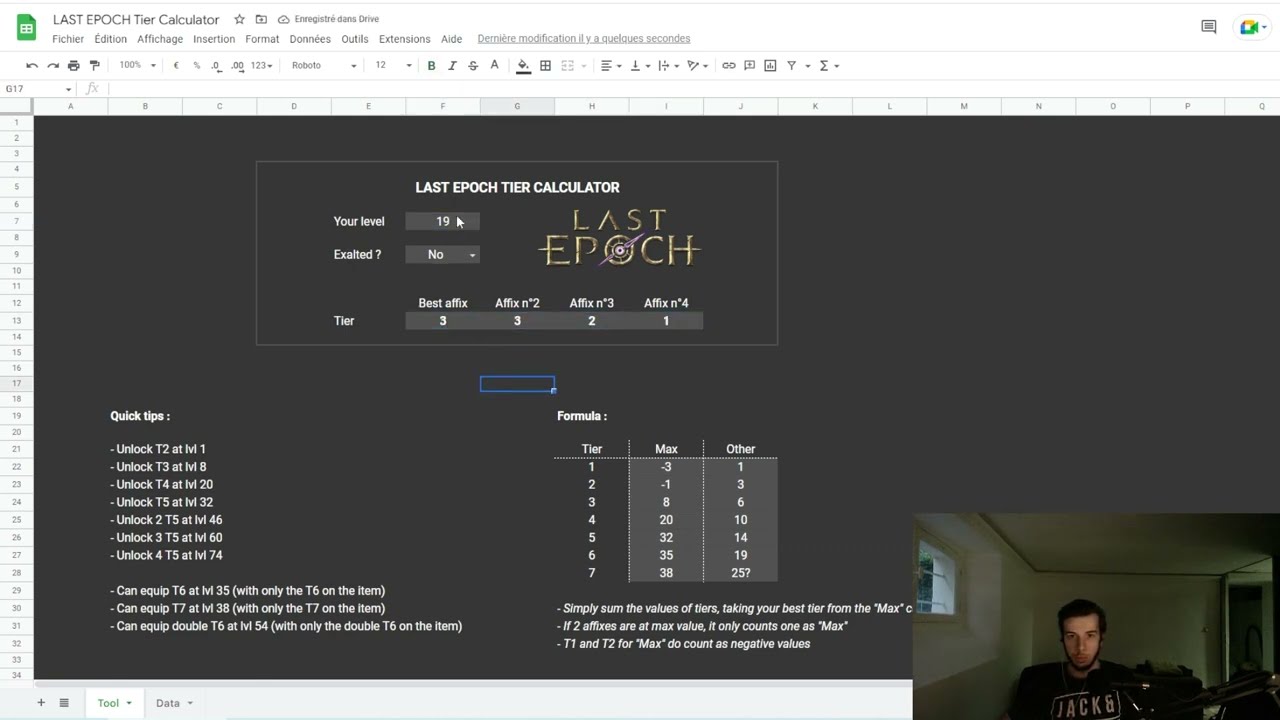Viewport: 1280px width, 720px height.
Task: Open the Données menu
Action: (310, 39)
